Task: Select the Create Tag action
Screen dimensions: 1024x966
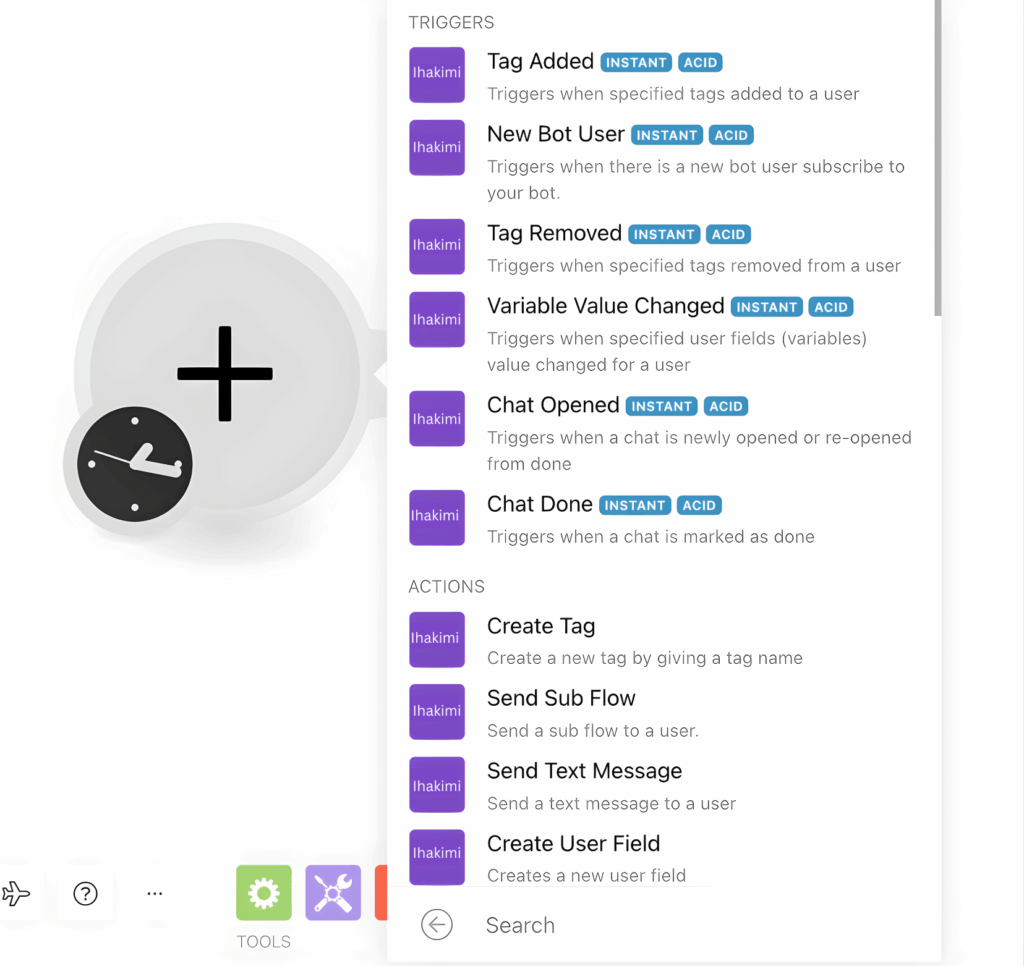Action: point(541,627)
